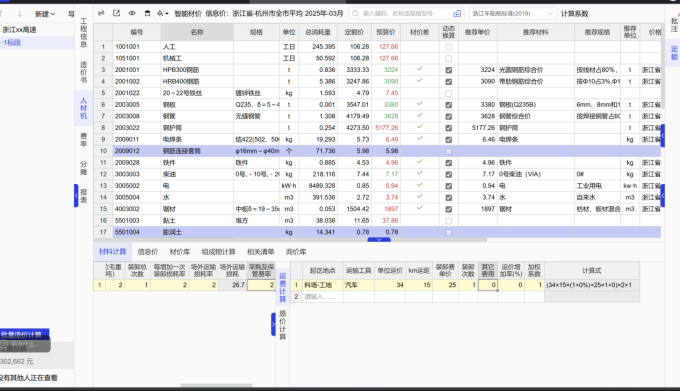This screenshot has width=680, height=391.
Task: Switch to the 材料计算 tab
Action: pos(112,252)
